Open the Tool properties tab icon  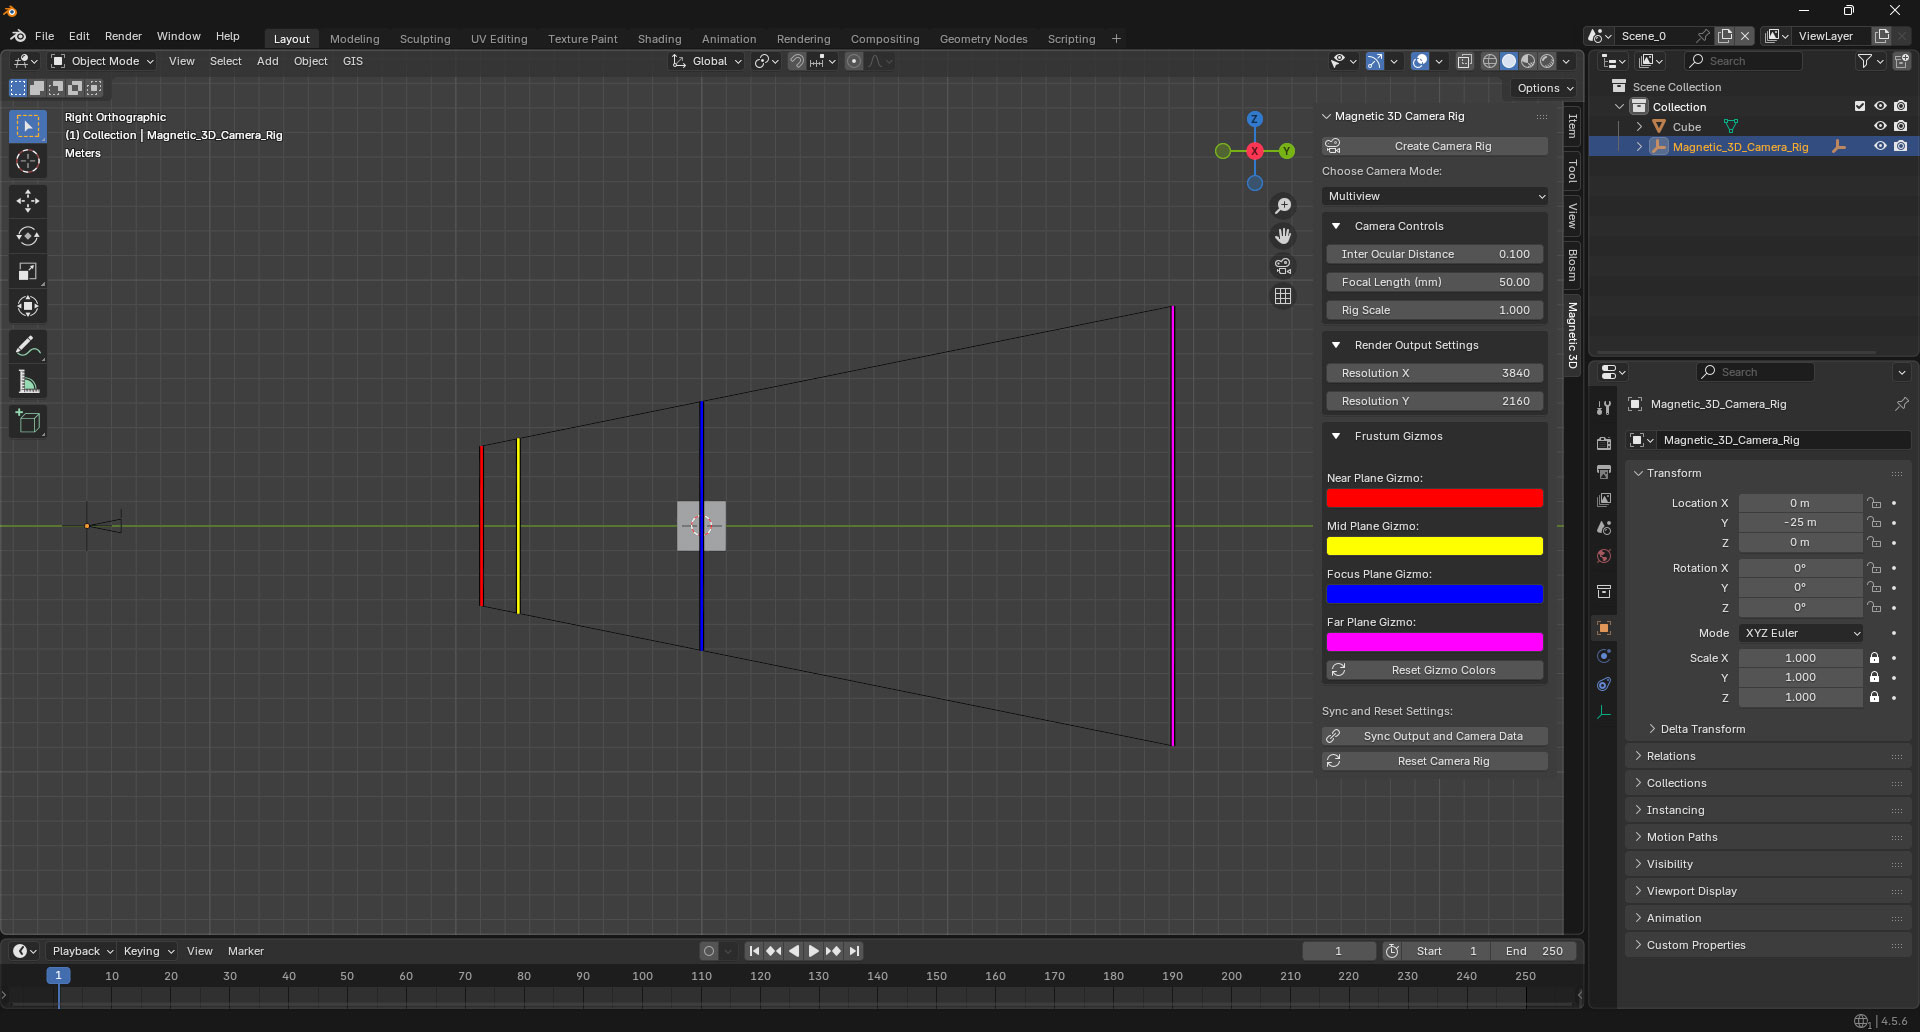pyautogui.click(x=1604, y=408)
